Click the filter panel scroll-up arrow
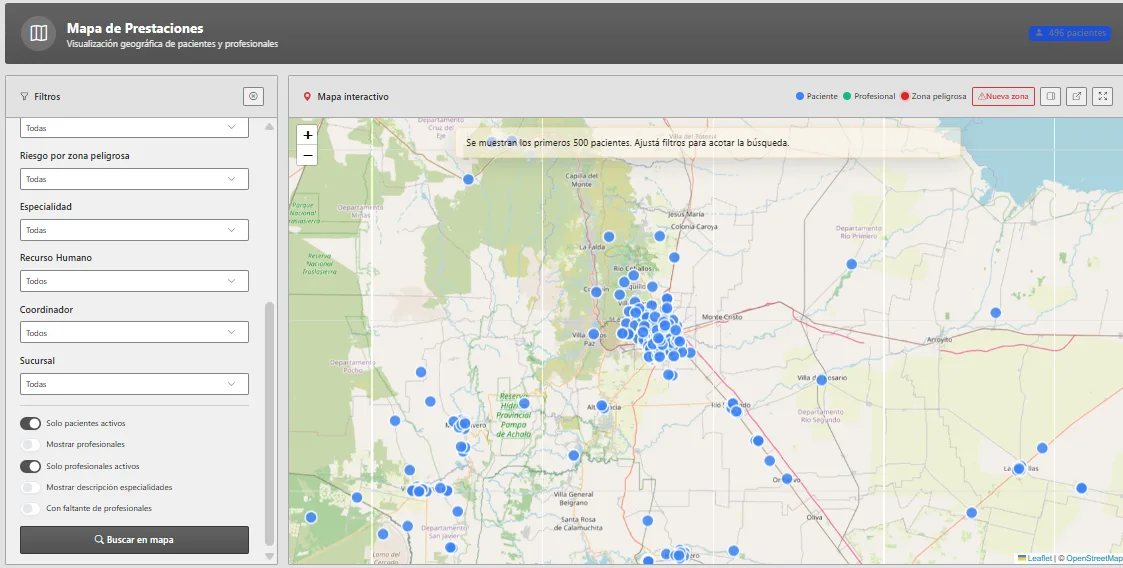 pyautogui.click(x=269, y=127)
